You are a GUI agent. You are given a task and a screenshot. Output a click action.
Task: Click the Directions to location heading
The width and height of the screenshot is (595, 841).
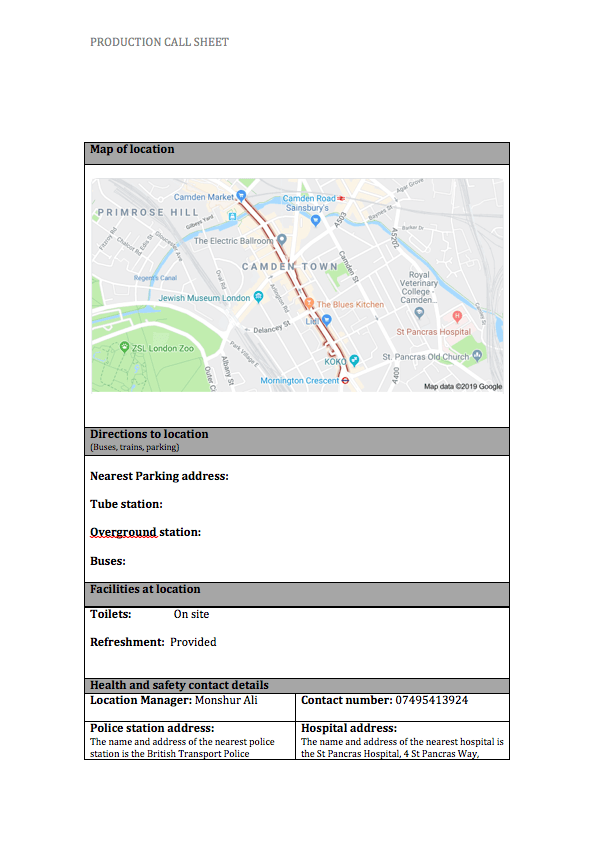click(149, 434)
